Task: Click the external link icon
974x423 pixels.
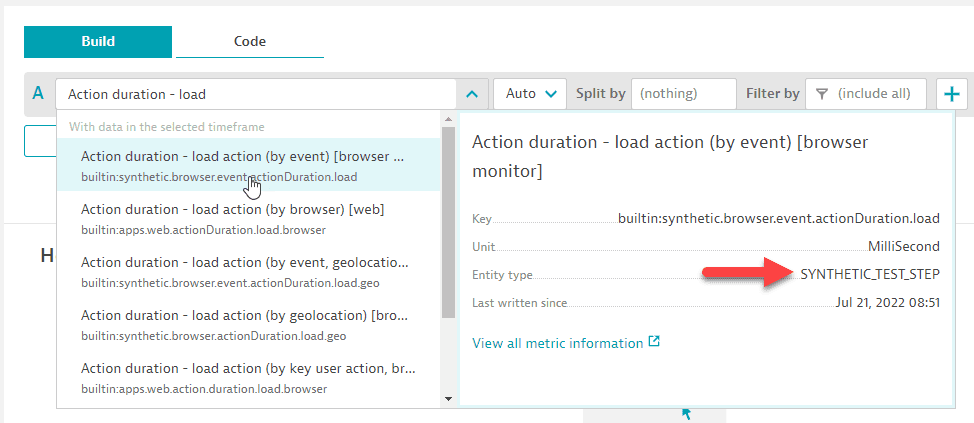Action: 654,342
